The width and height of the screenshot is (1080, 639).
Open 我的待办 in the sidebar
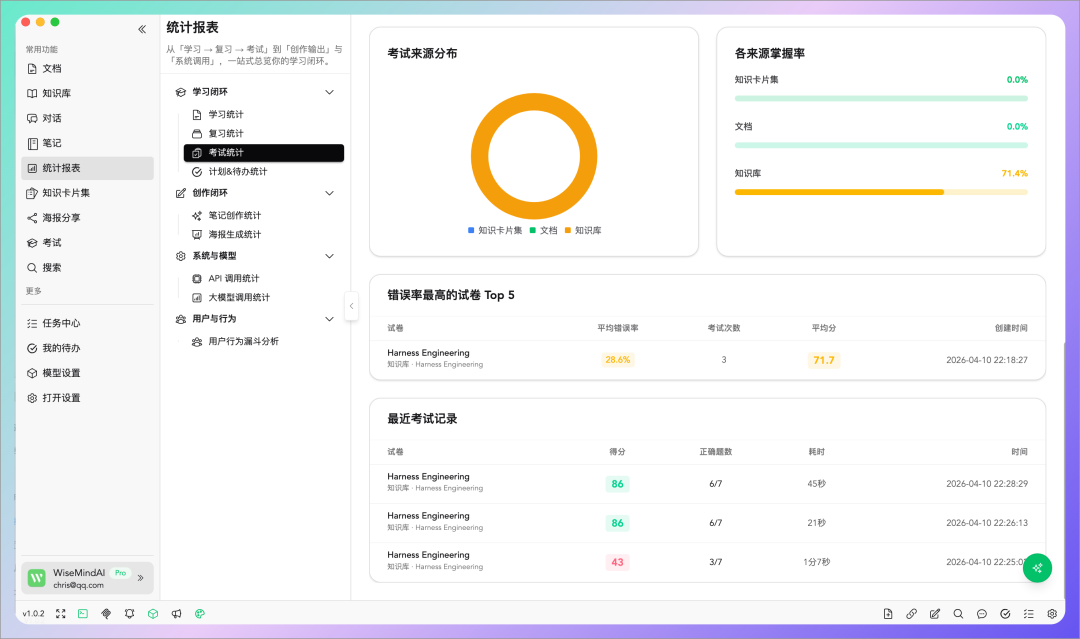click(x=87, y=348)
